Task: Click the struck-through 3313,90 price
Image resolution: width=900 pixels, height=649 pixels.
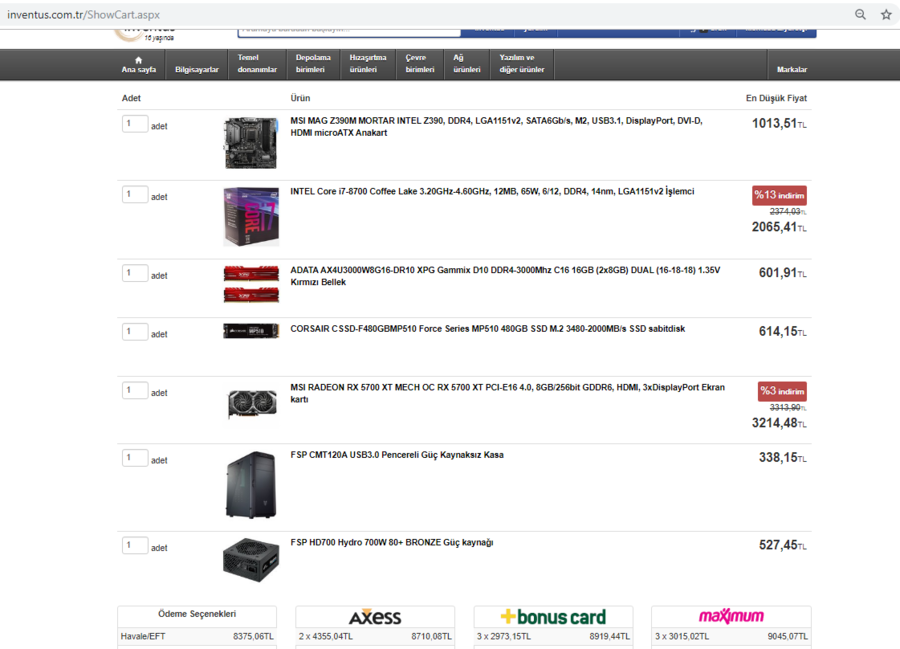Action: pos(788,407)
